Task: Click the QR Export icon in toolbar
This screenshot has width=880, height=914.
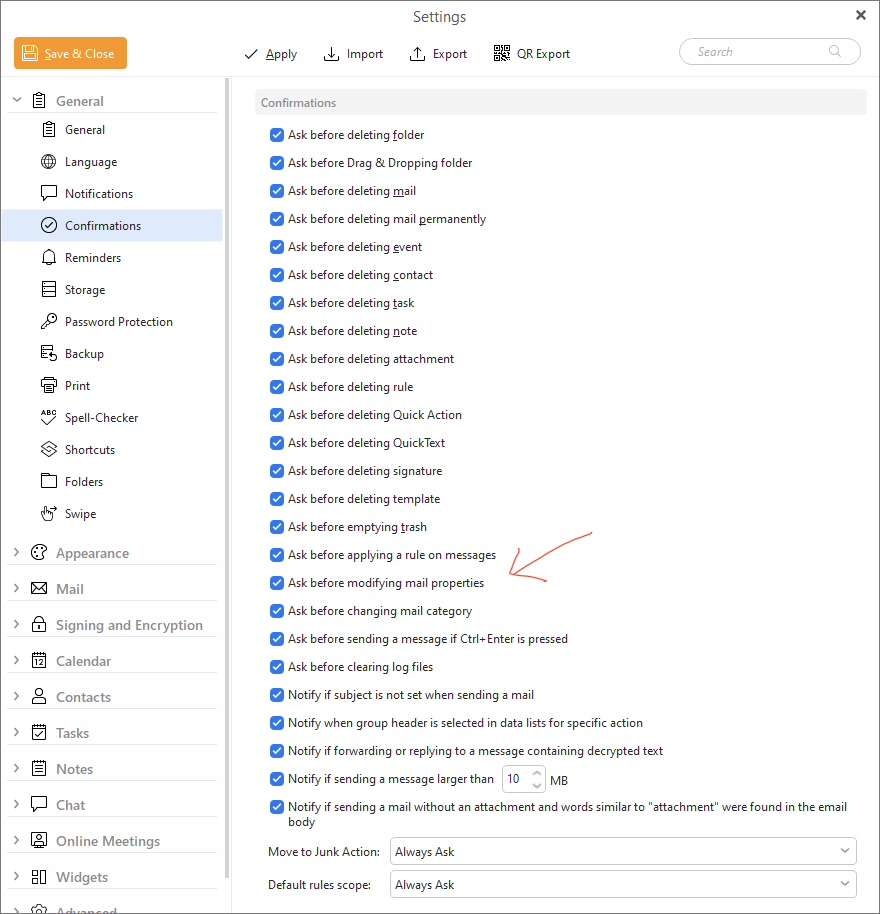Action: 502,54
